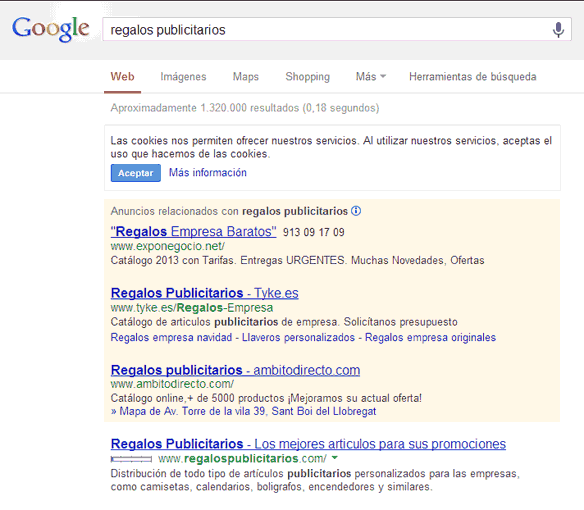
Task: Open Regalos empresa navidad sitelink
Action: pos(171,338)
